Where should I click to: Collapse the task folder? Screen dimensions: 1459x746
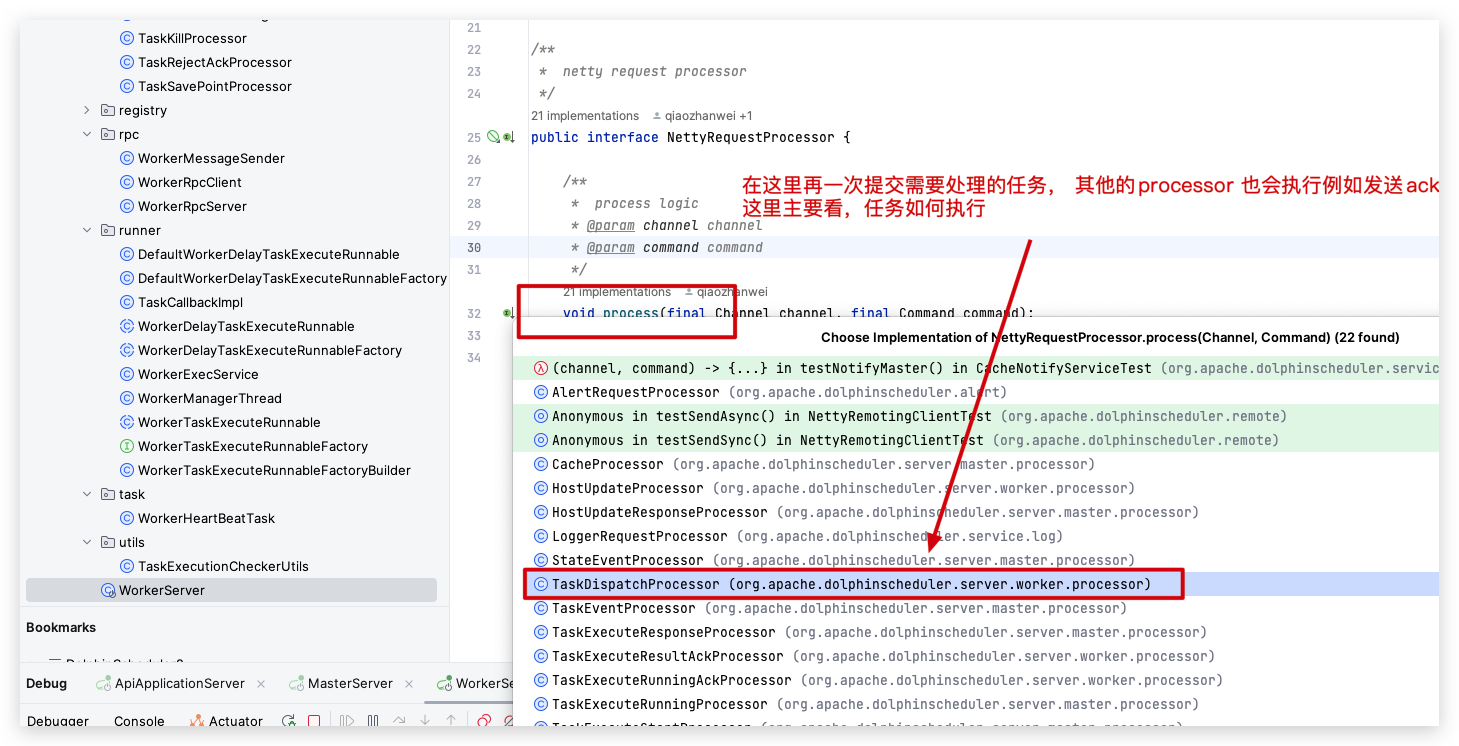point(87,494)
